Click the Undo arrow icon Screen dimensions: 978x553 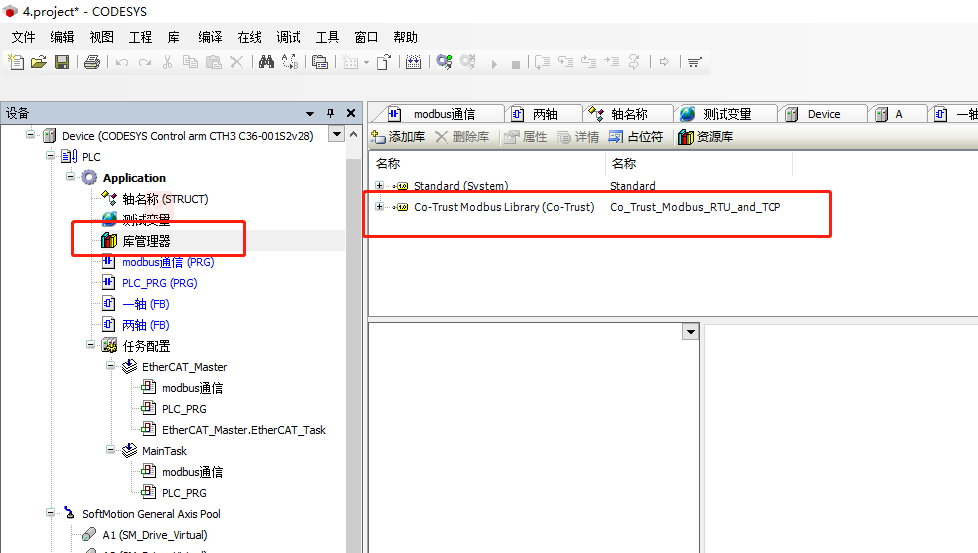[122, 62]
